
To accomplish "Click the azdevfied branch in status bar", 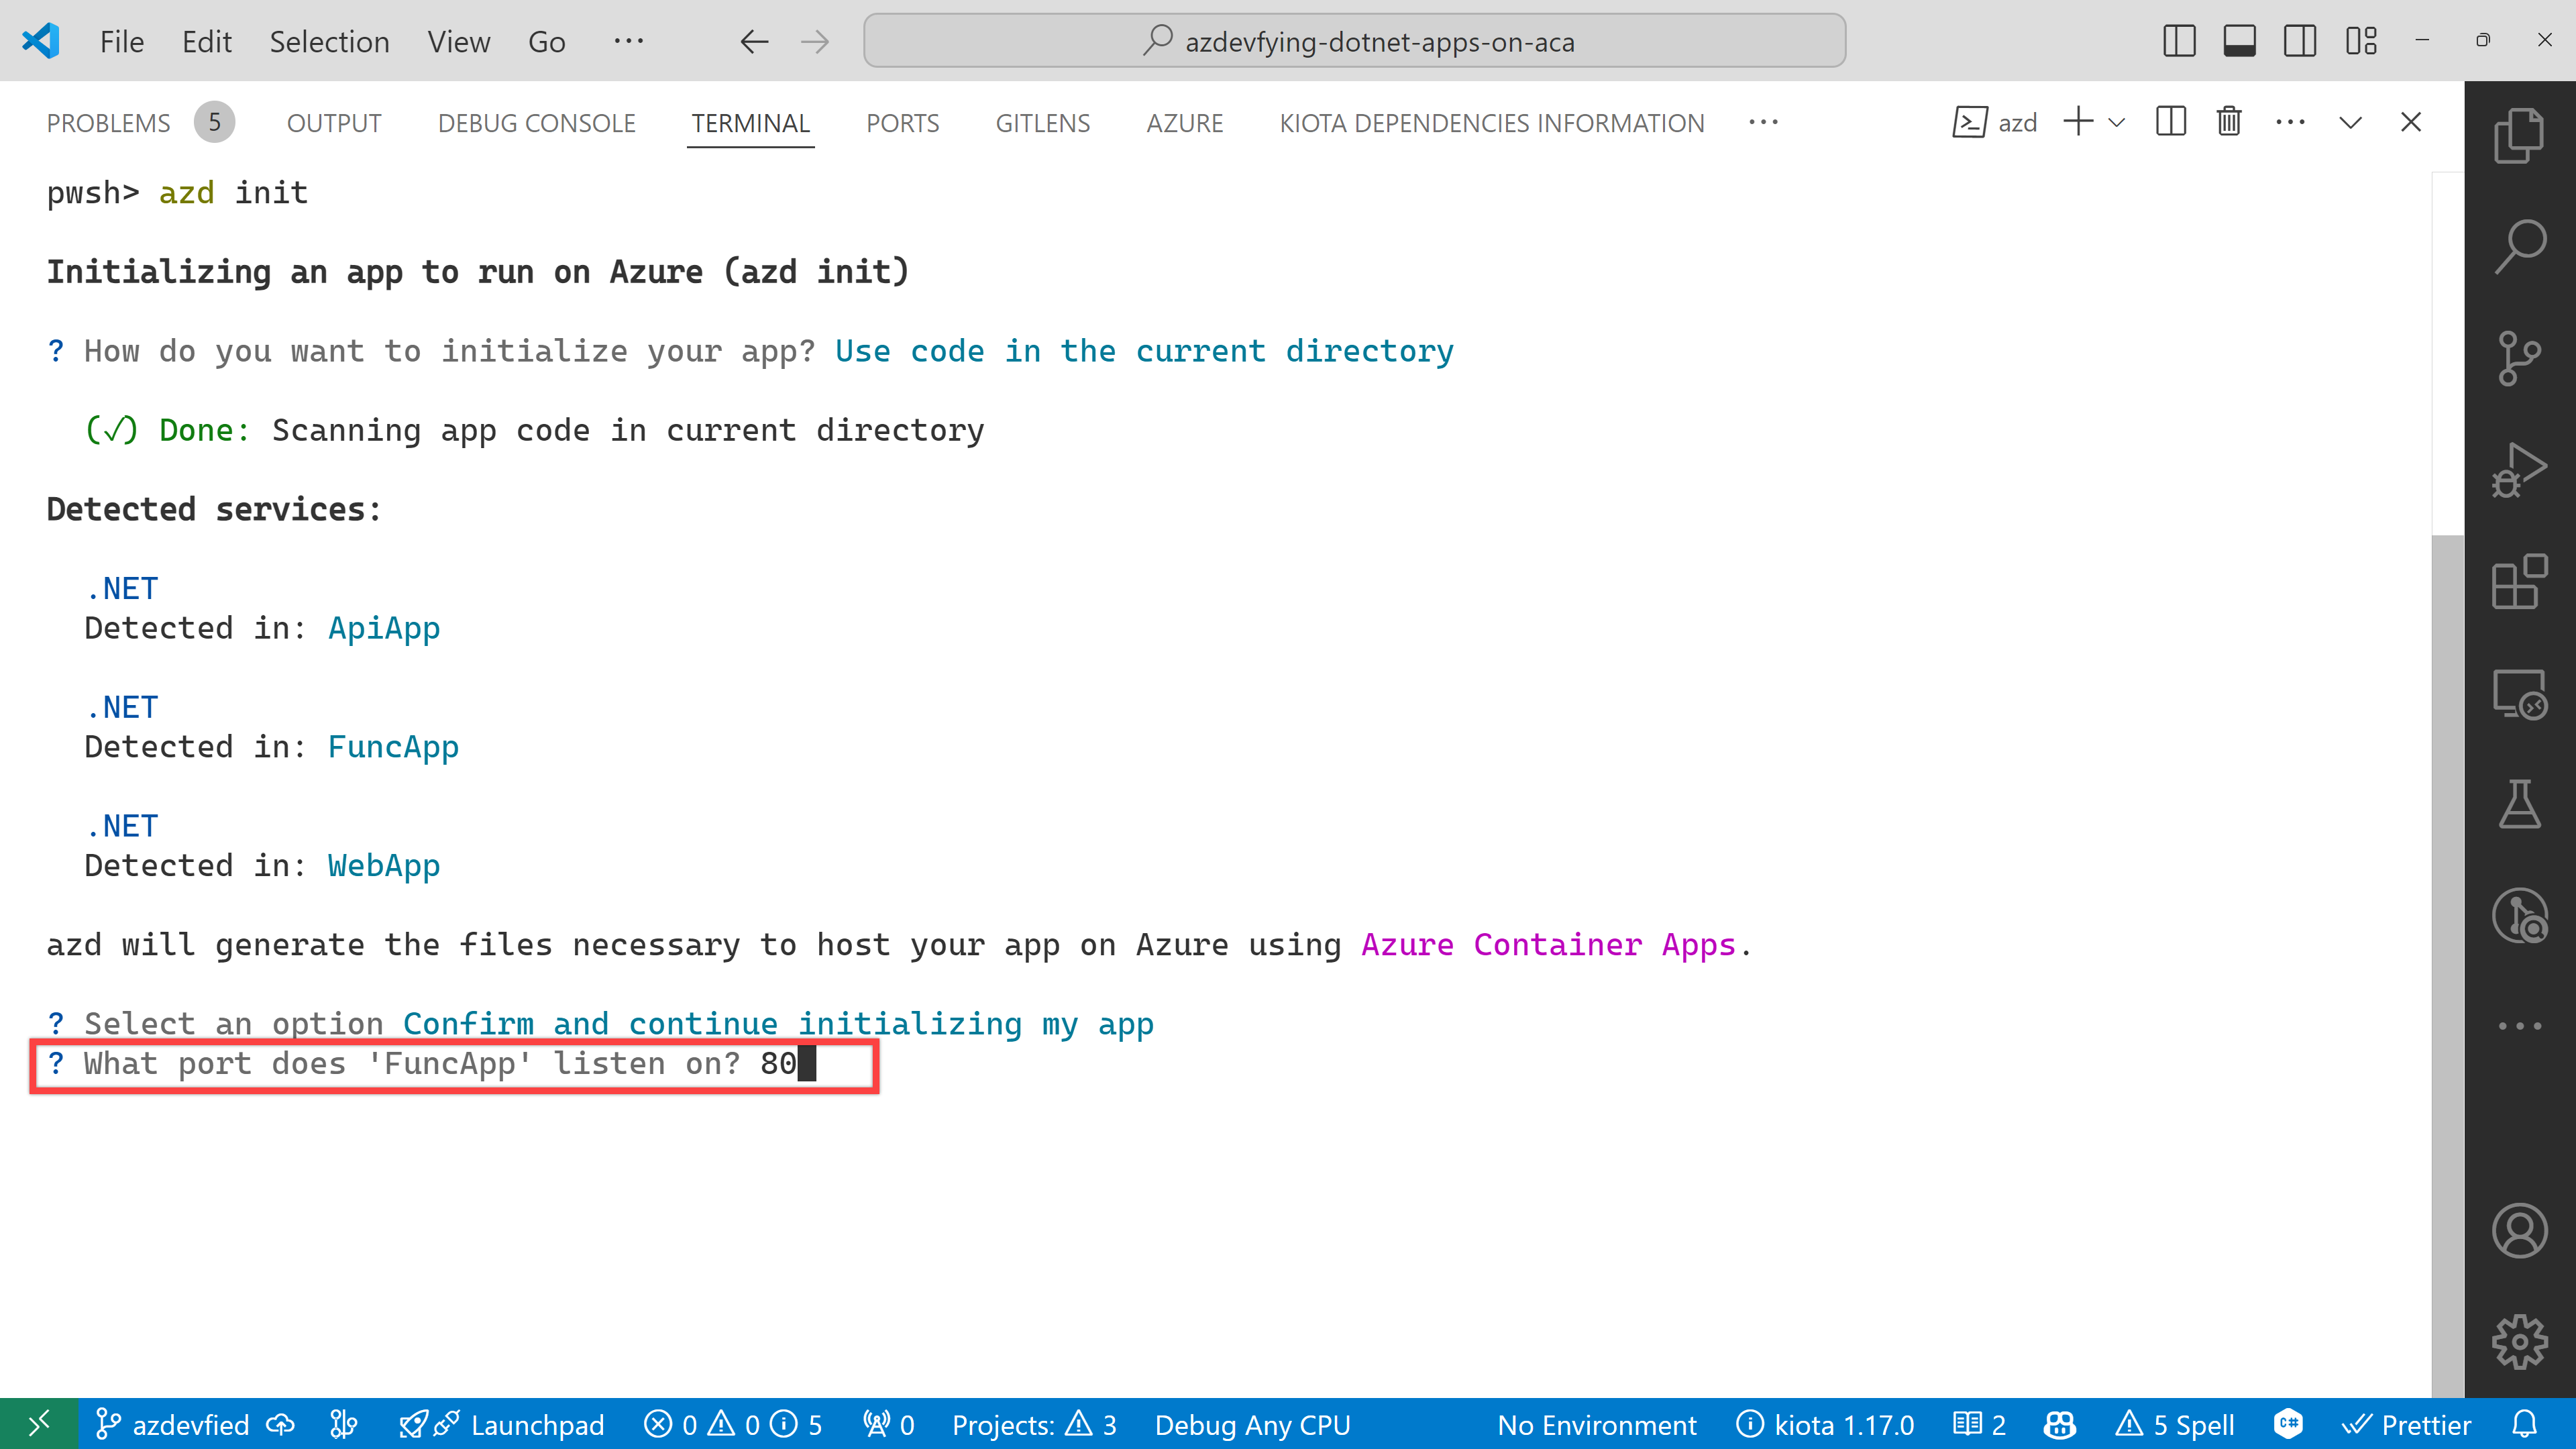I will pyautogui.click(x=172, y=1424).
